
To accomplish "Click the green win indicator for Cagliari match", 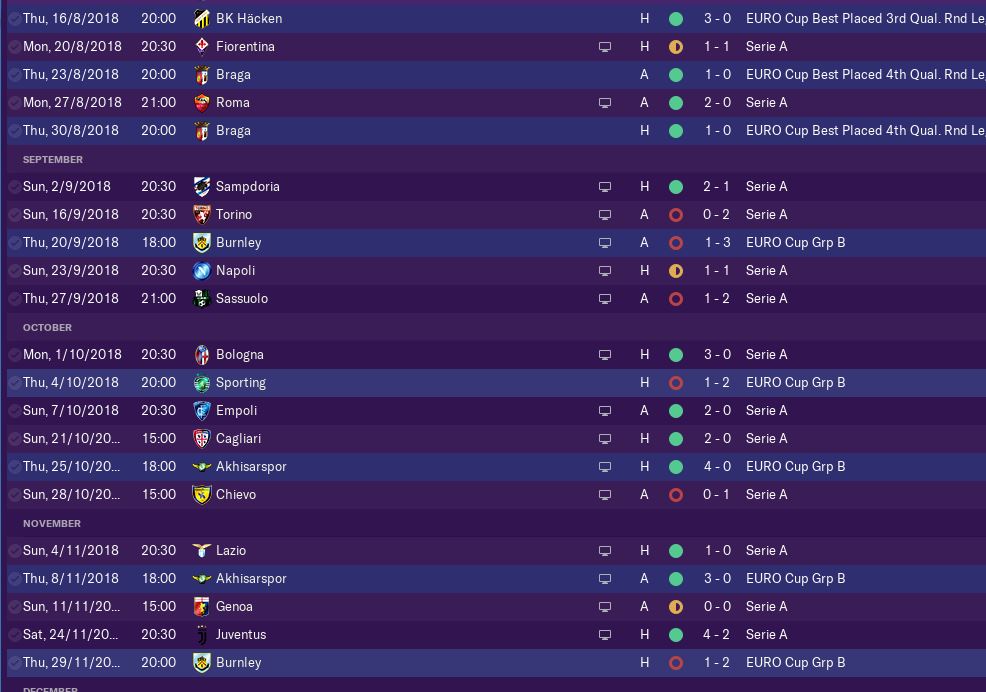I will click(676, 438).
